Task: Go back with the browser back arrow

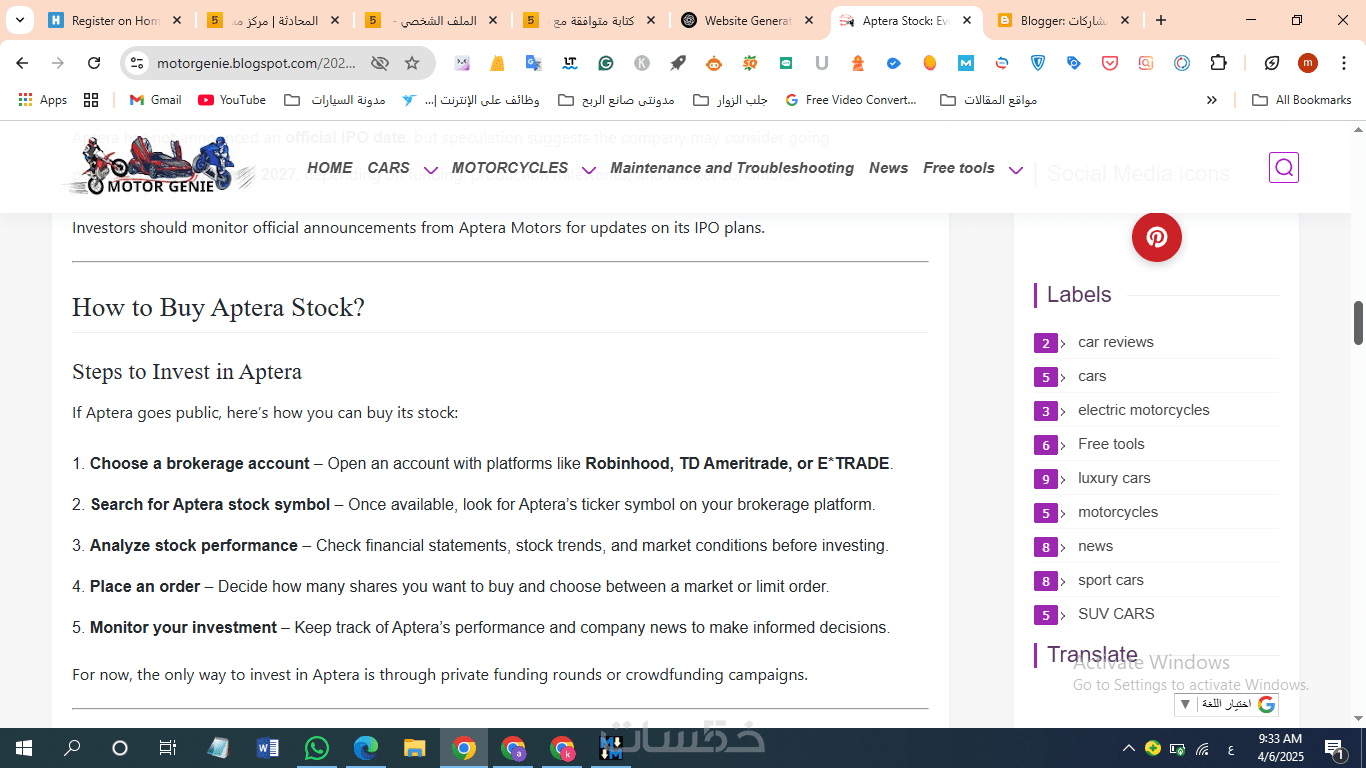Action: 22,63
